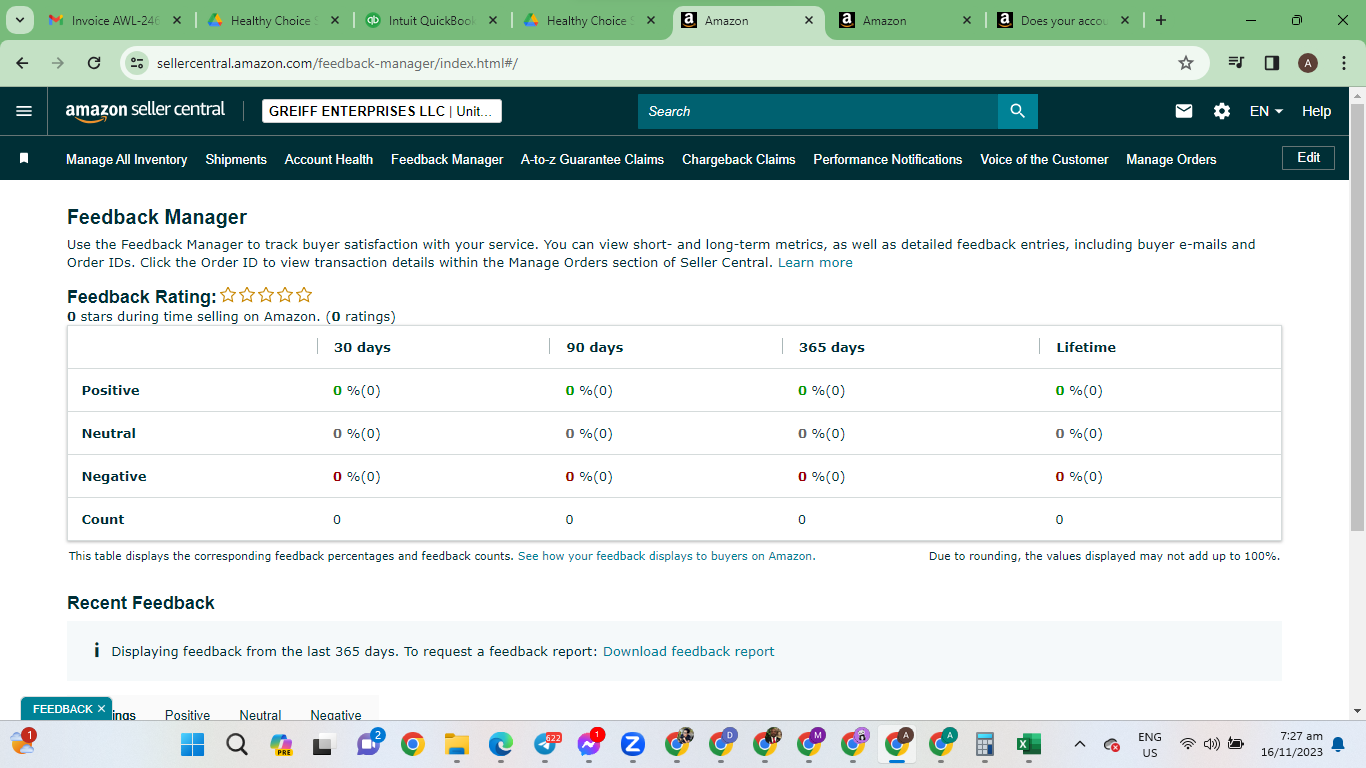The width and height of the screenshot is (1366, 768).
Task: Open the Help link
Action: click(x=1316, y=111)
